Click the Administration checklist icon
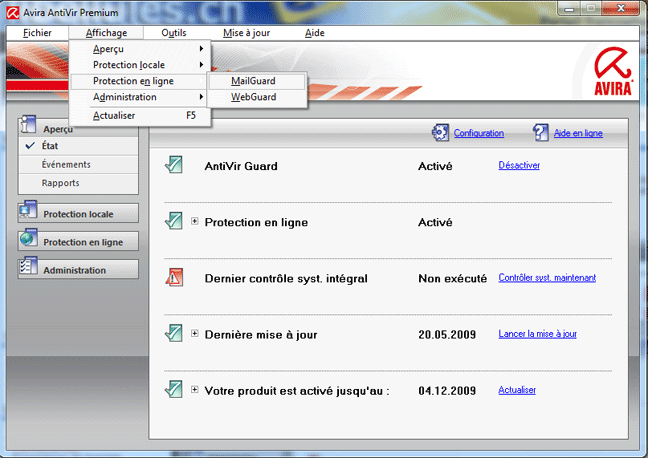 click(x=28, y=267)
